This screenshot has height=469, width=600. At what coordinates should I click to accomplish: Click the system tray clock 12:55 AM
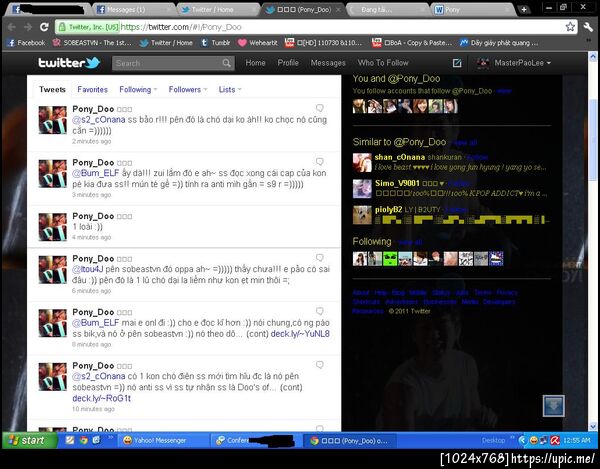(576, 441)
